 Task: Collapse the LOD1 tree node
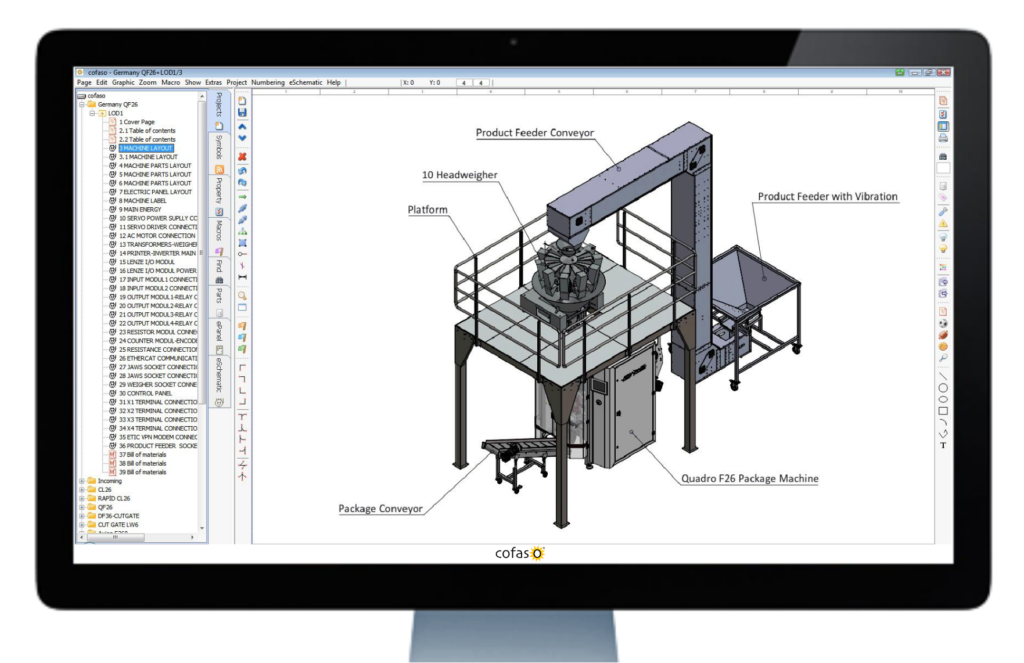click(92, 113)
